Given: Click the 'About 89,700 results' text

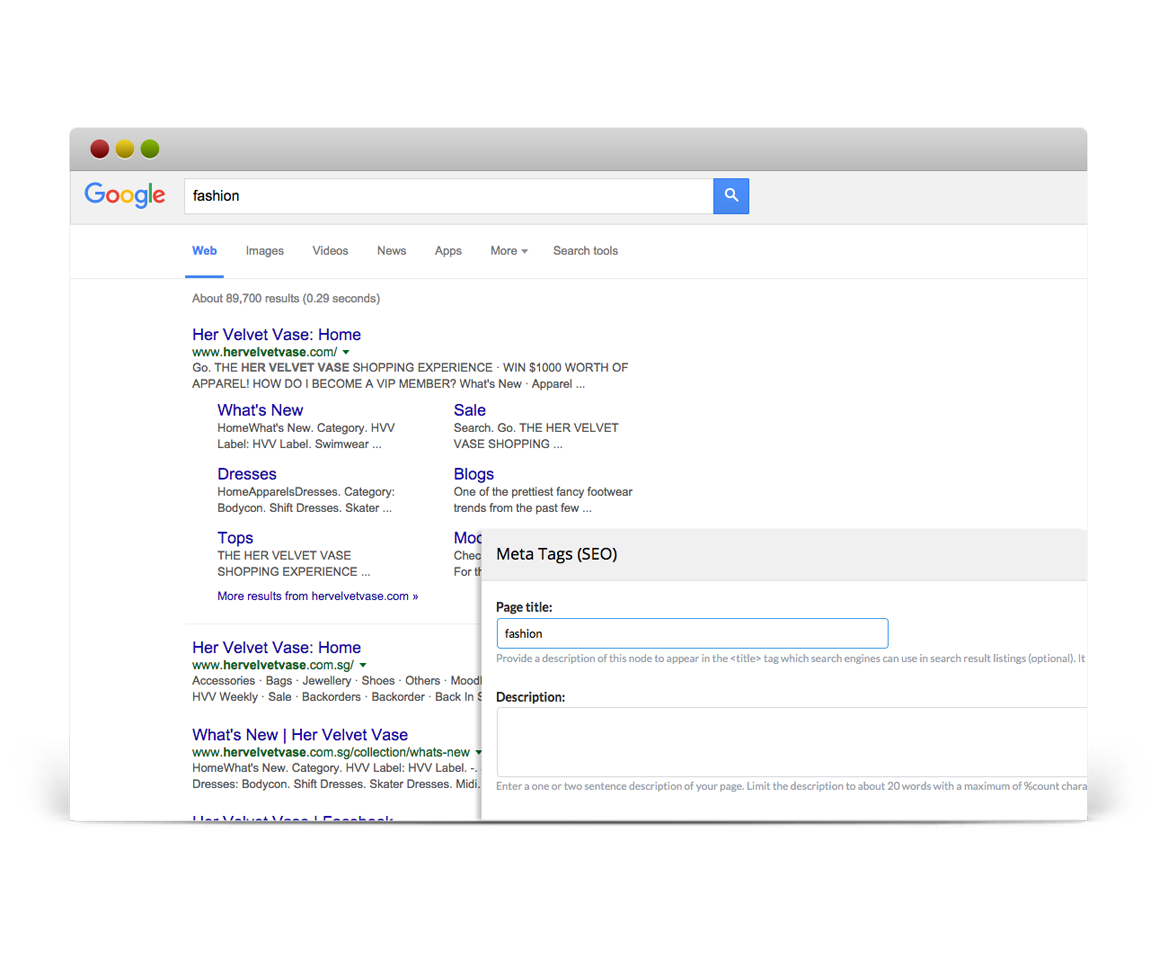Looking at the screenshot, I should click(x=286, y=298).
